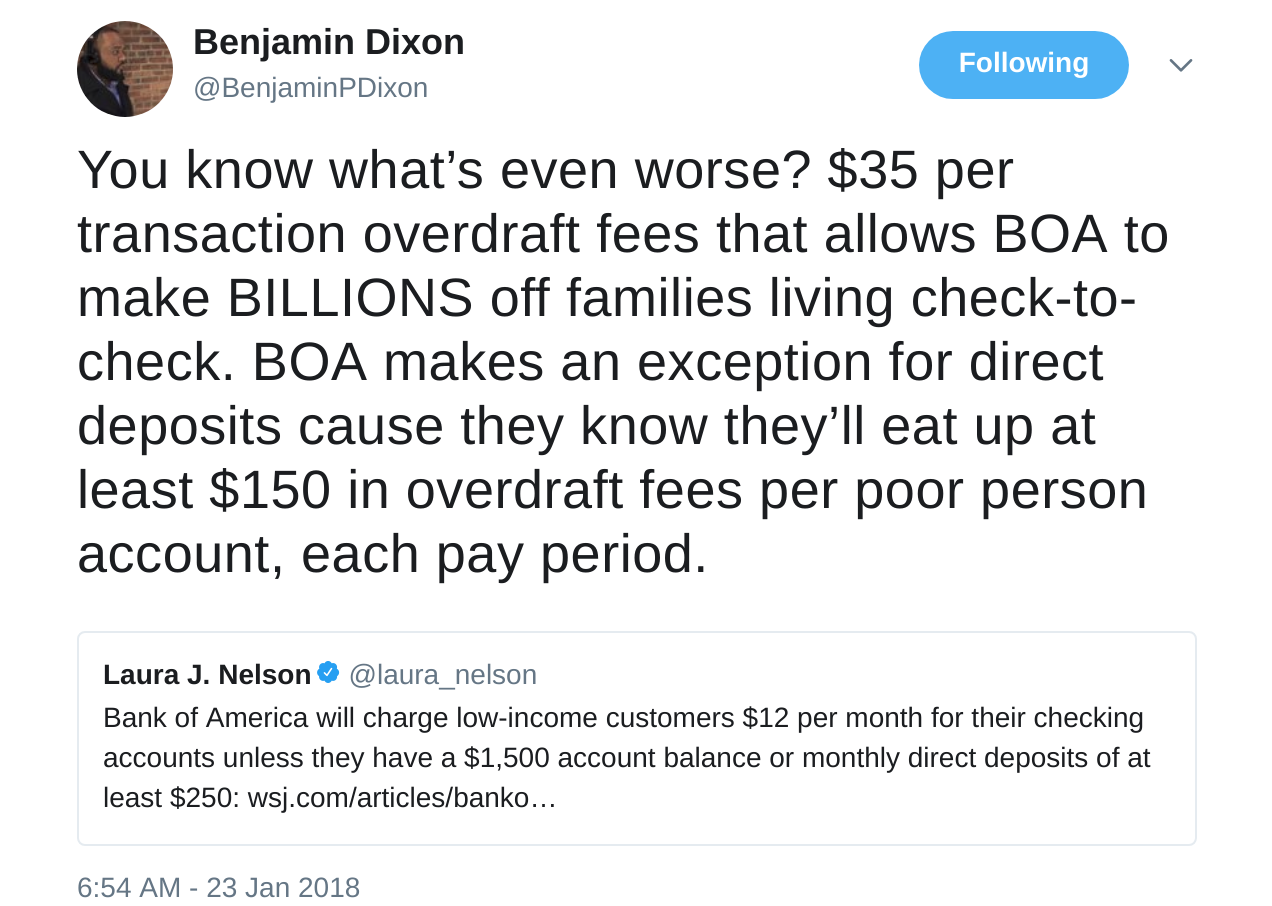Open Benjamin Dixon's profile avatar
Image resolution: width=1272 pixels, height=906 pixels.
tap(125, 69)
